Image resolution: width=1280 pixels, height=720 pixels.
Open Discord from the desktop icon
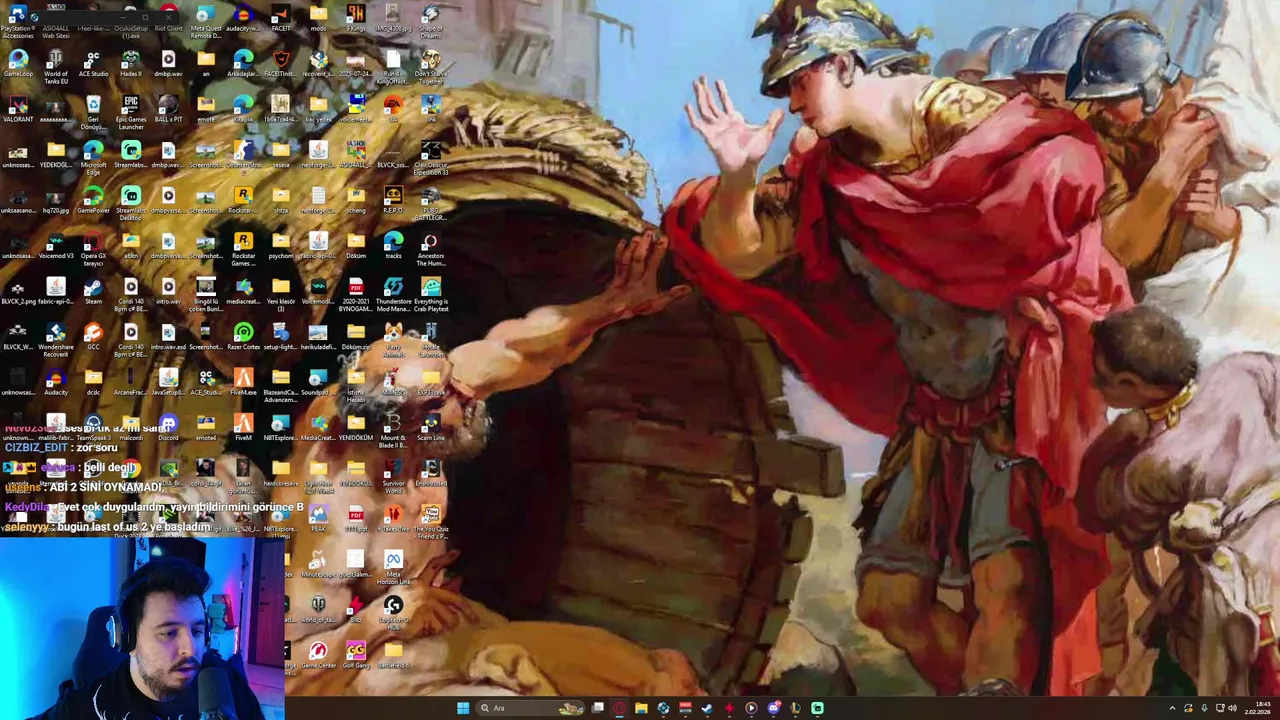tap(168, 427)
